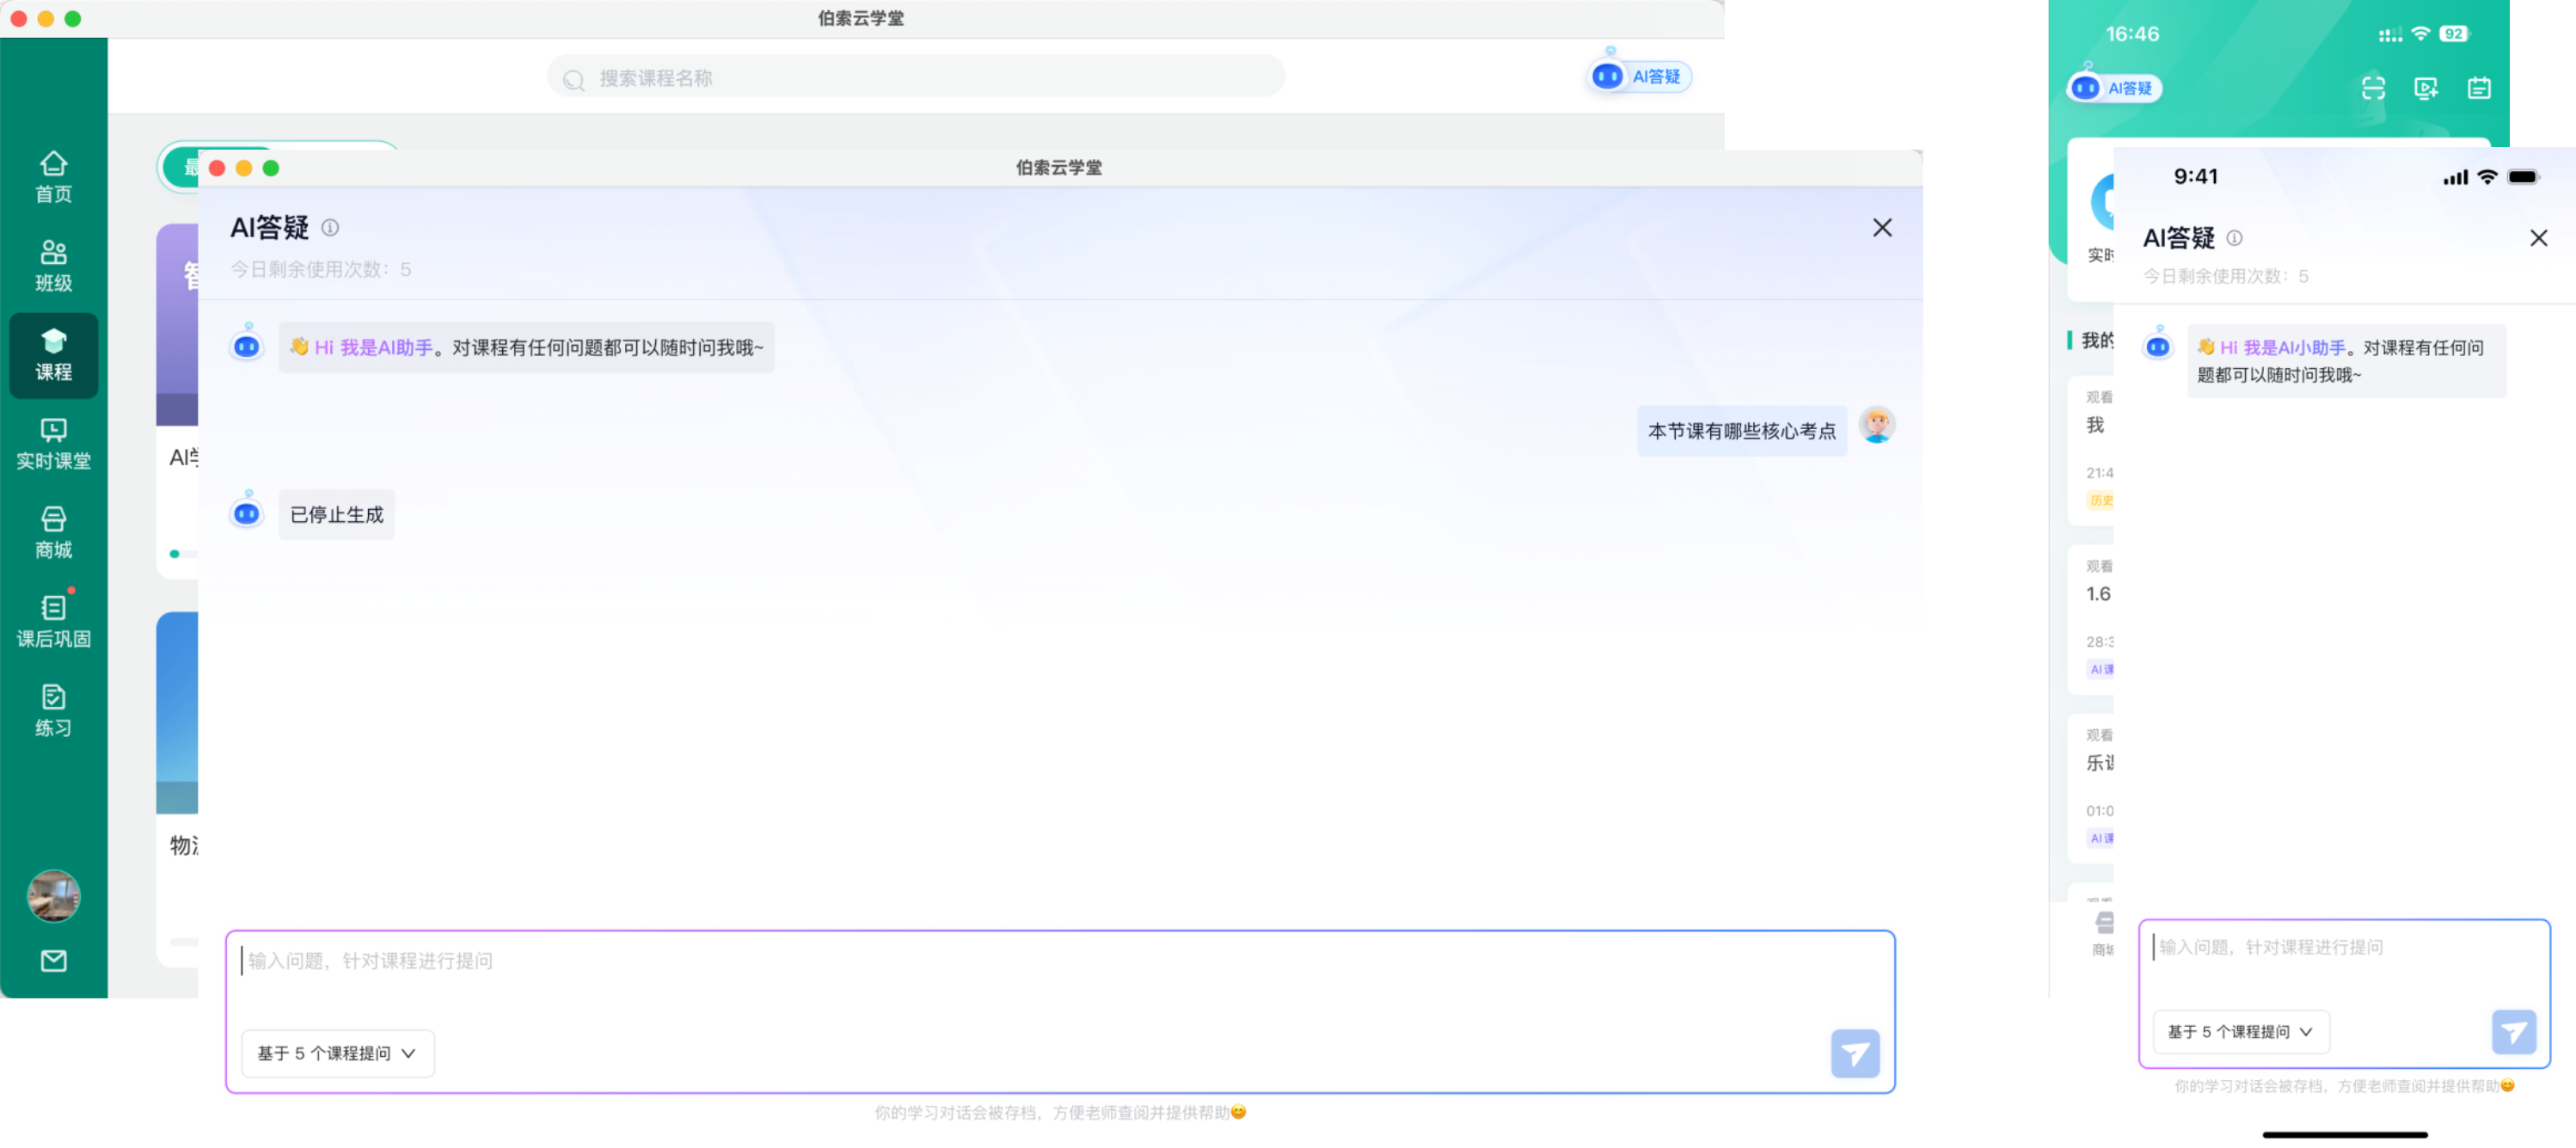The width and height of the screenshot is (2576, 1148).
Task: Expand desktop 基于 5 个课程提问 dropdown
Action: (337, 1053)
